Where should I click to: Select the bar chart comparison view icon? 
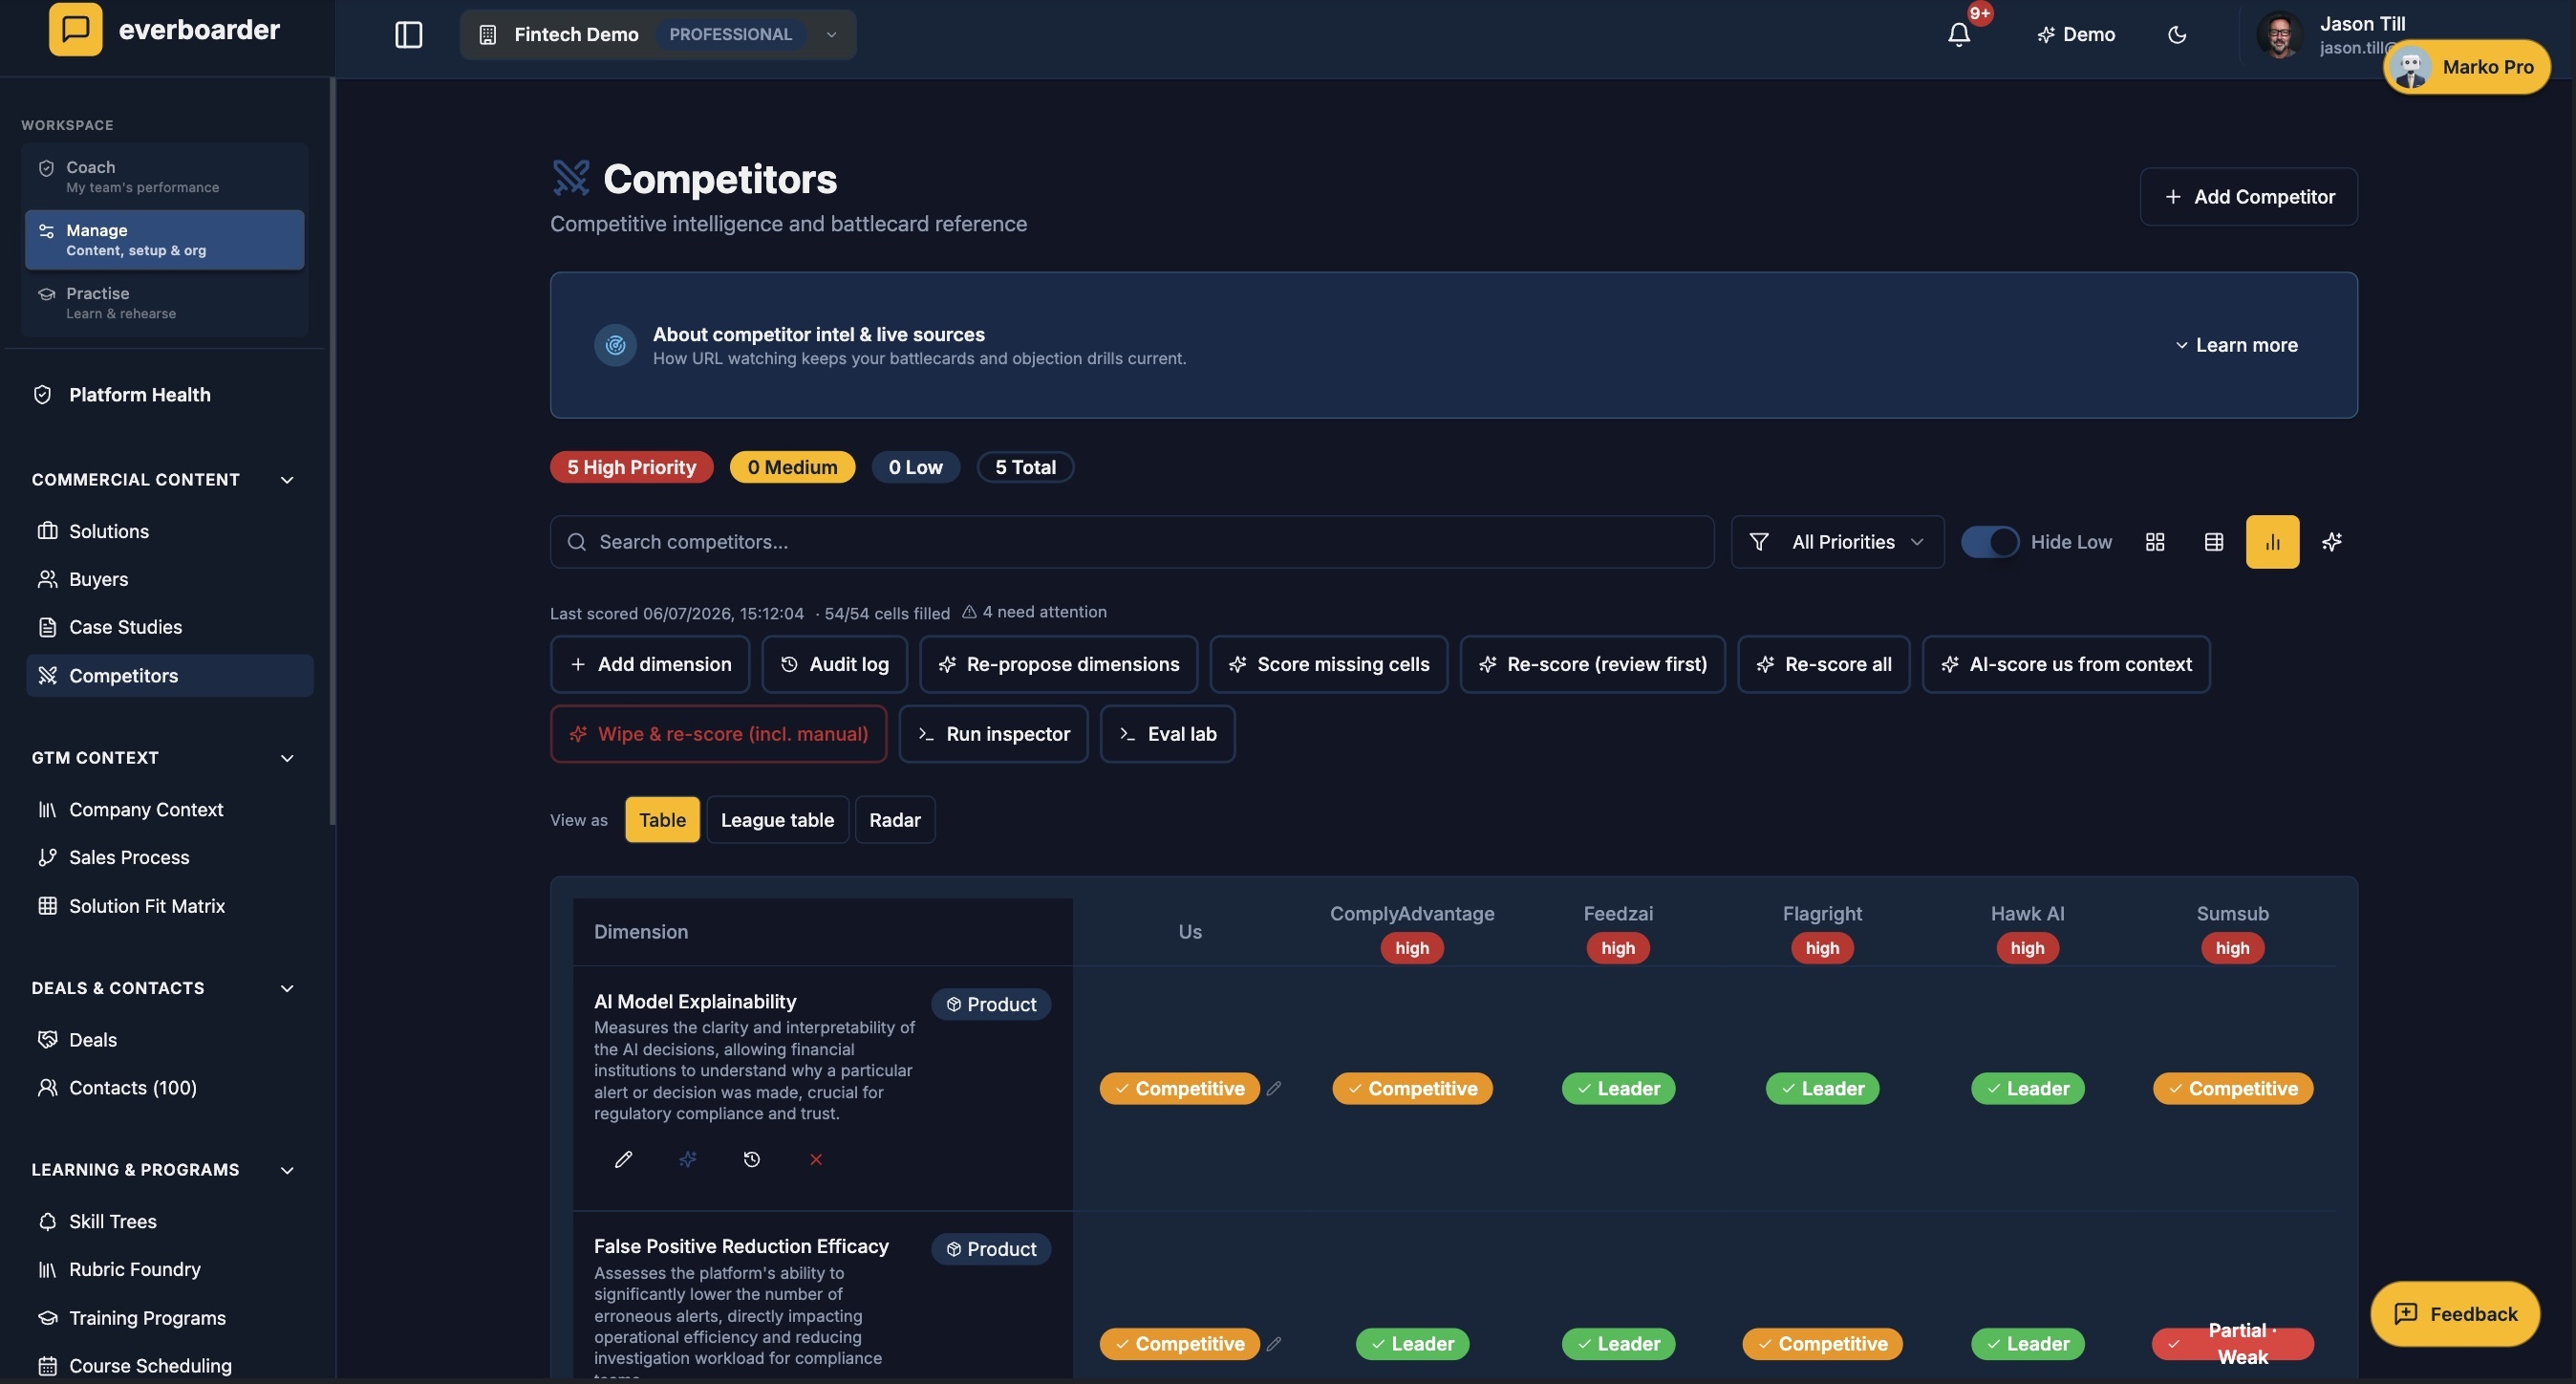(2272, 542)
